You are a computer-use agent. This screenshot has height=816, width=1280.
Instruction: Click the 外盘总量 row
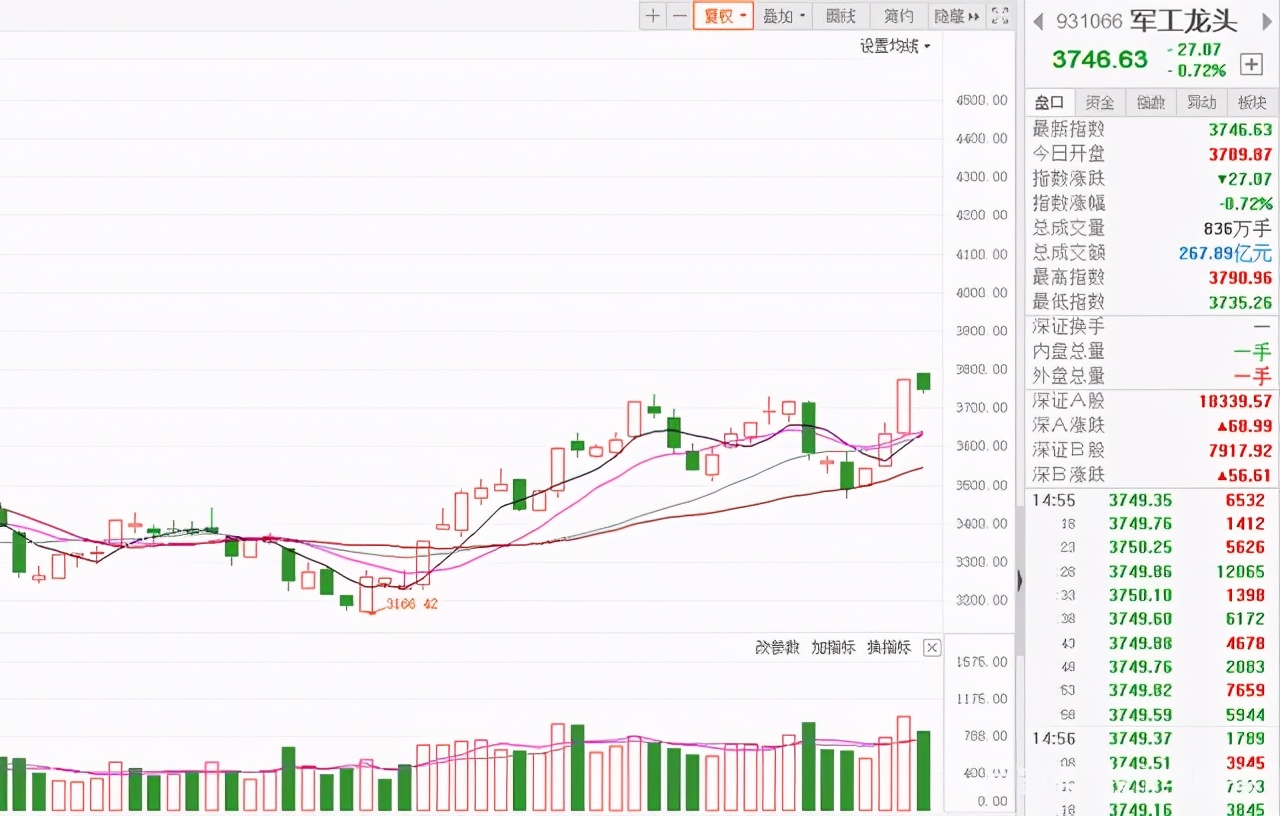pyautogui.click(x=1152, y=376)
